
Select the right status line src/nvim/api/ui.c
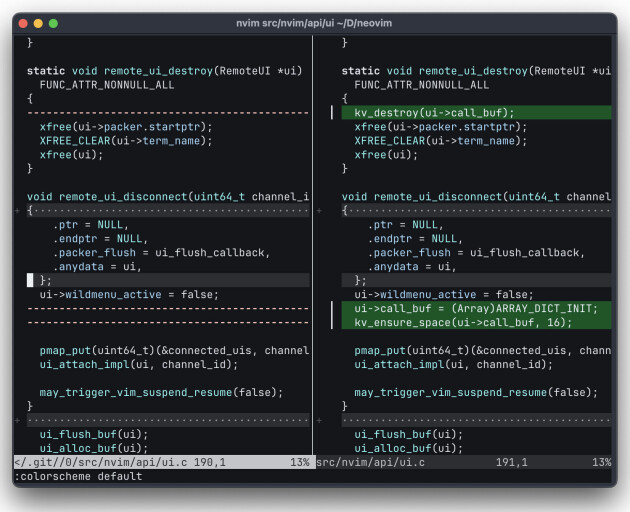point(370,463)
